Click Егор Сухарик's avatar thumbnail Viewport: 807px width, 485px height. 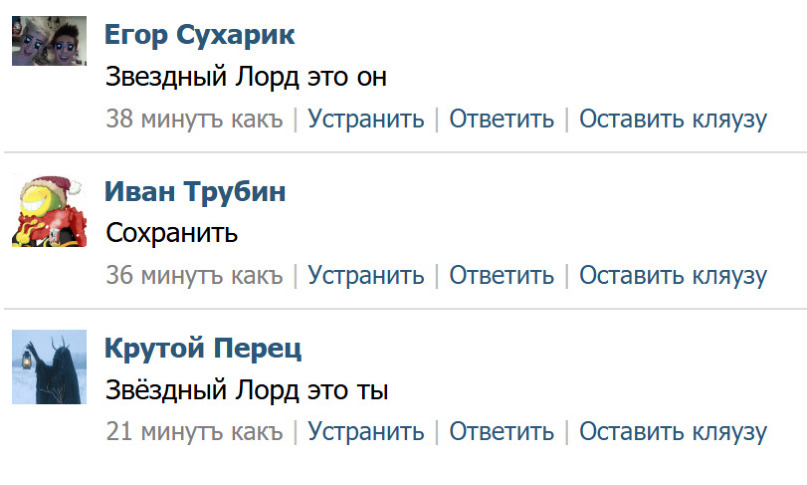[49, 43]
